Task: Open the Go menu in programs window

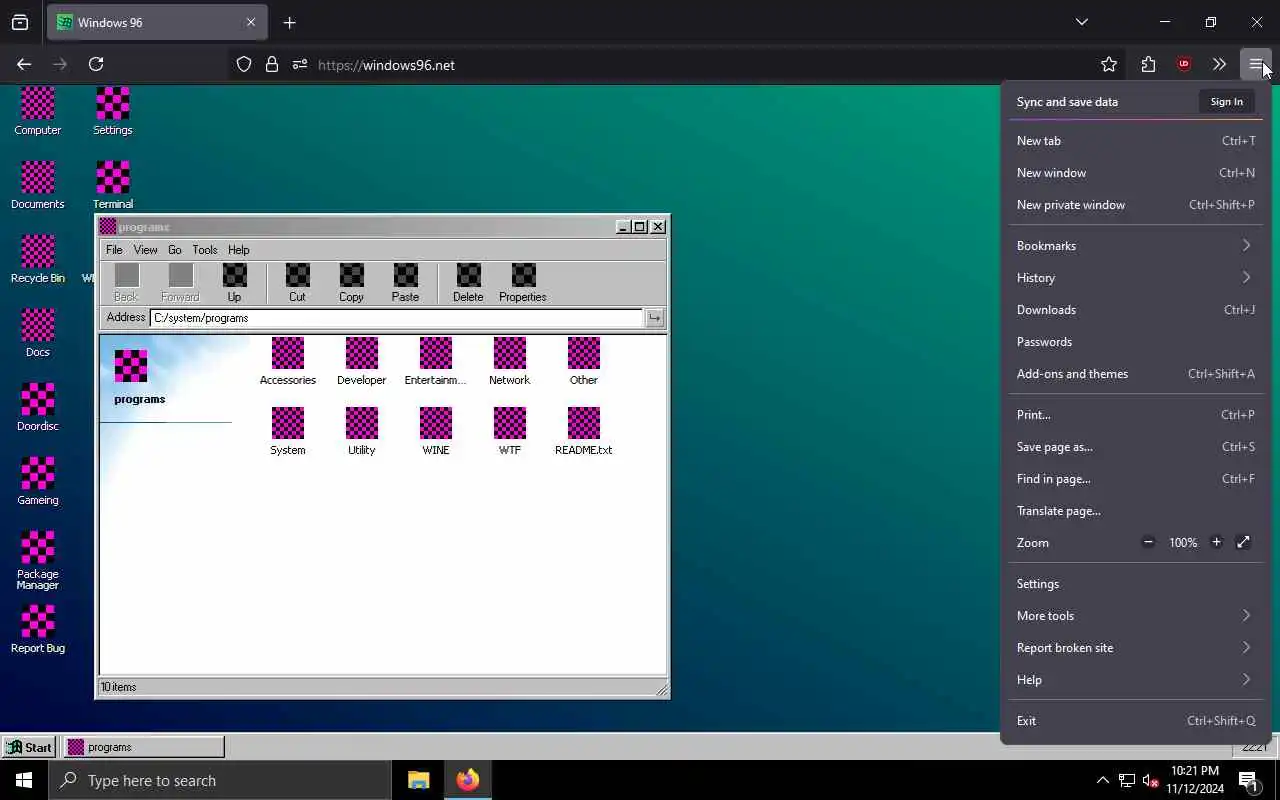Action: click(x=175, y=250)
